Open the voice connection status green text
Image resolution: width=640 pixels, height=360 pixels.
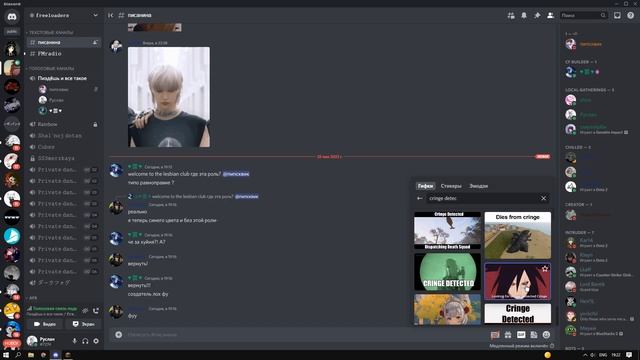[x=55, y=309]
